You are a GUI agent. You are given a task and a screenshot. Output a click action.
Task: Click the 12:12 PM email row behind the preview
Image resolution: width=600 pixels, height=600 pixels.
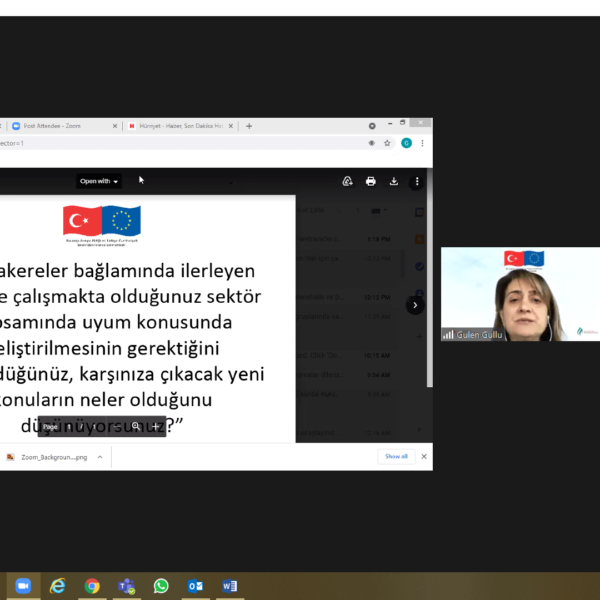[x=347, y=297]
